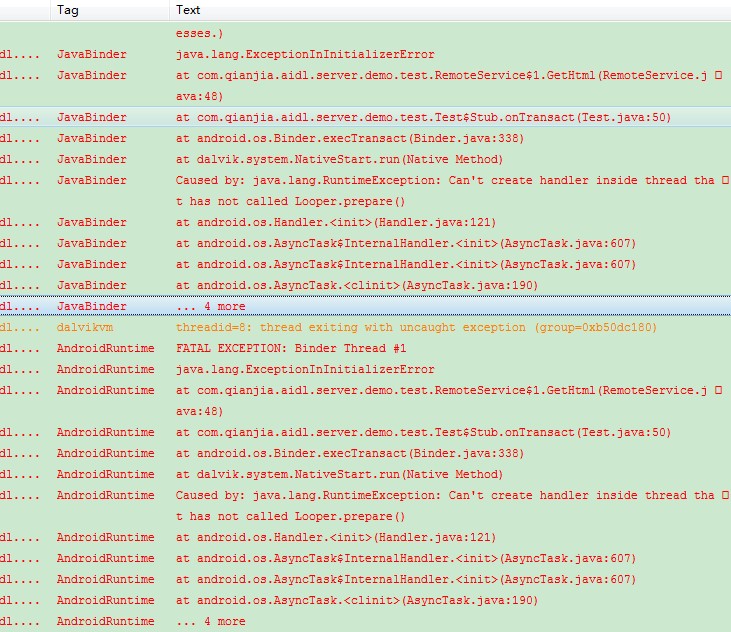Select JavaBinder row Binder.execTransact(Binder.java:338)

(366, 138)
